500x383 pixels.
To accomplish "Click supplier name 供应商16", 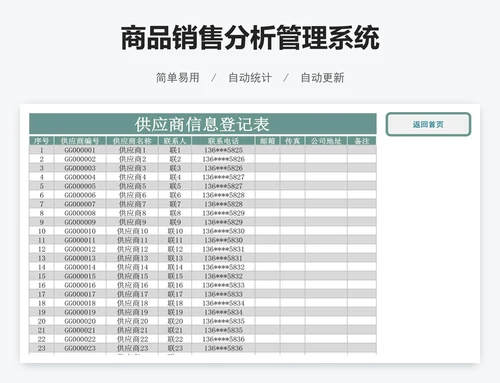I will tap(132, 285).
